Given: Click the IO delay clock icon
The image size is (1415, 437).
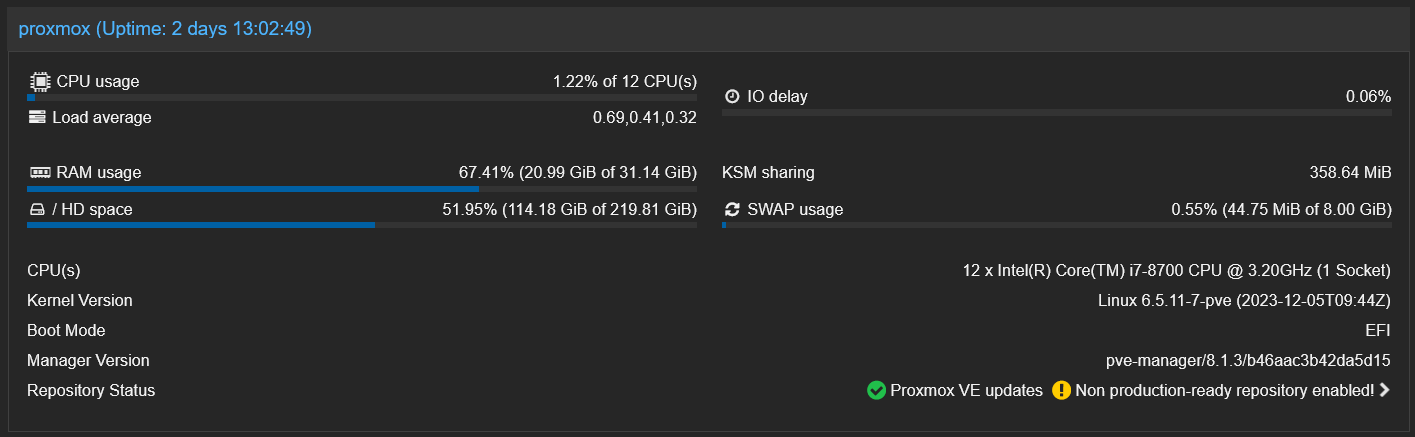Looking at the screenshot, I should (732, 96).
